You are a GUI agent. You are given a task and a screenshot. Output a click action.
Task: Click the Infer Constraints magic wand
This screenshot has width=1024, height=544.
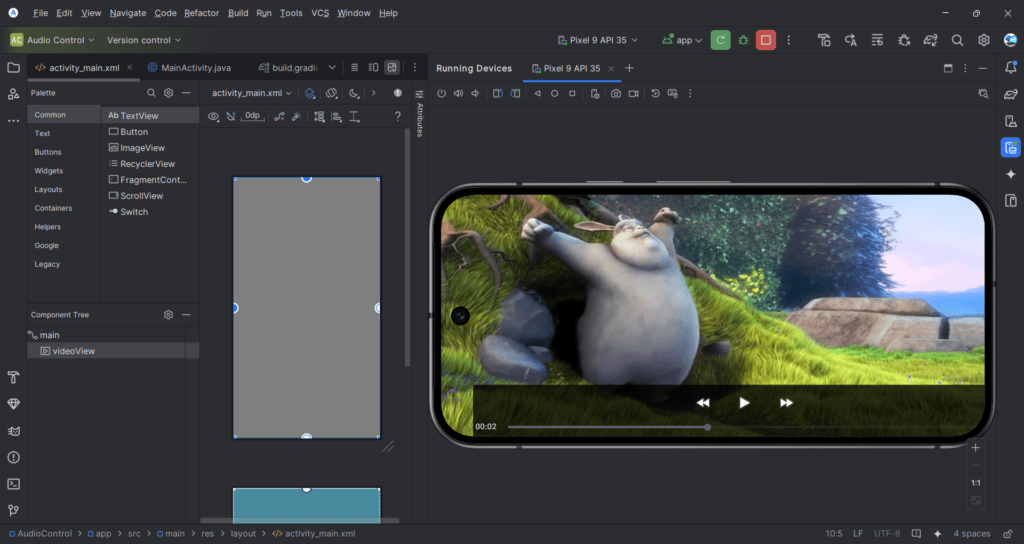coord(296,116)
